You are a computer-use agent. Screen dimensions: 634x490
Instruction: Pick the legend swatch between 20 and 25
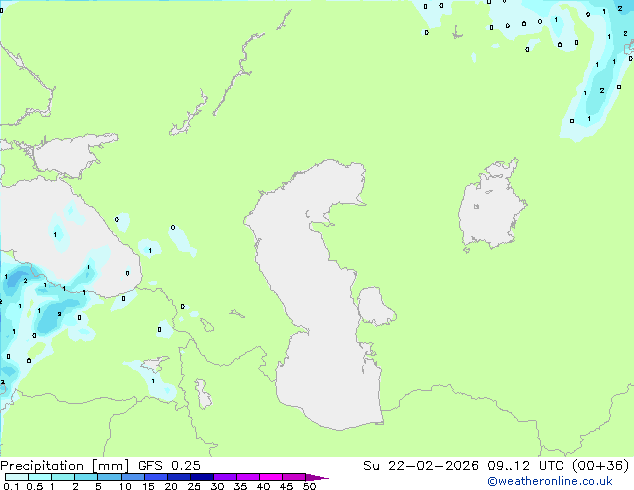click(x=178, y=477)
